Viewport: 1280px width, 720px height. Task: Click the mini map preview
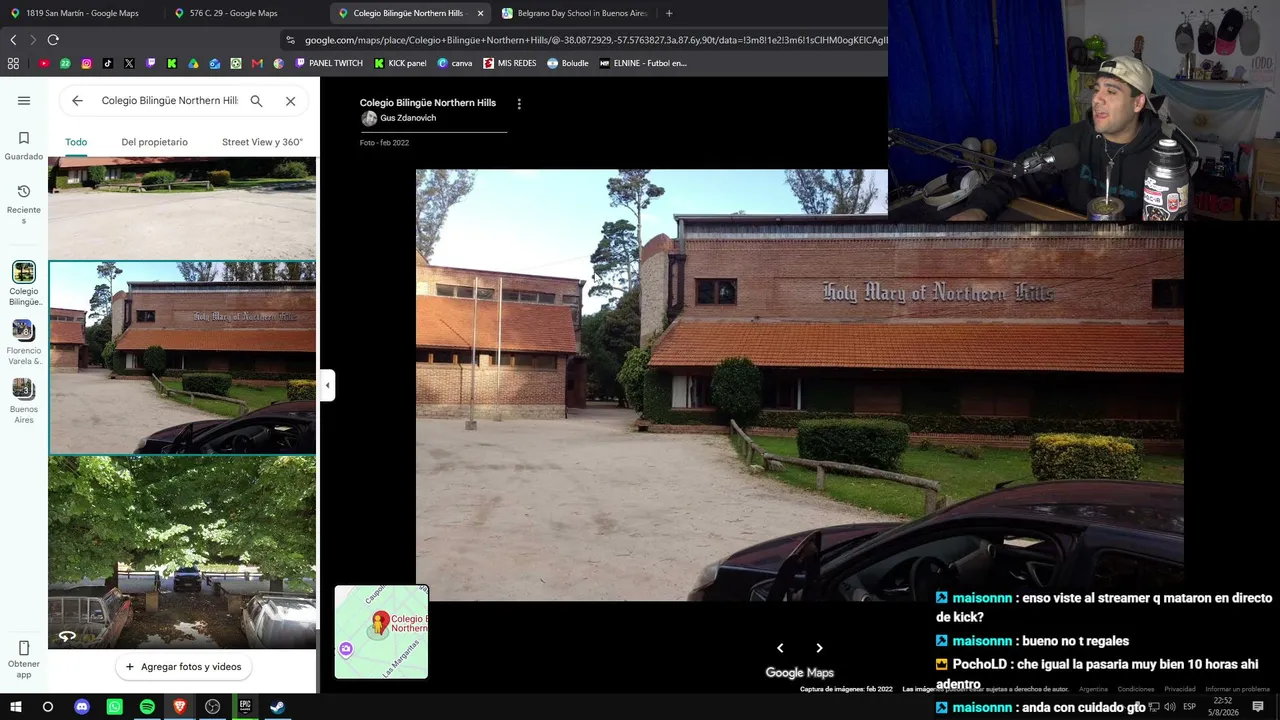point(381,632)
